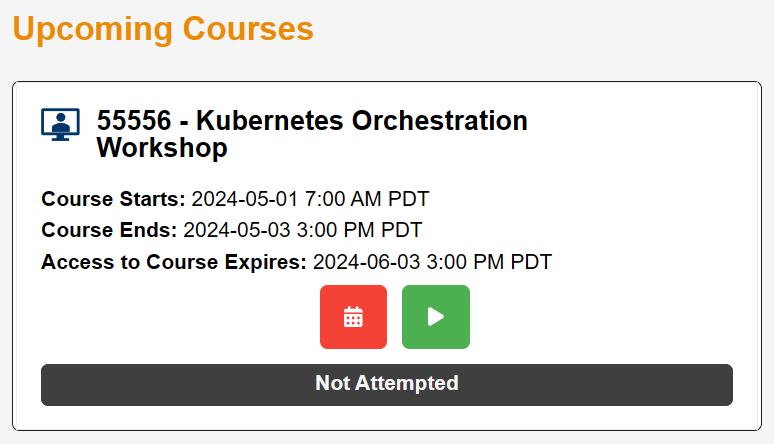Click the course number 55556
Viewport: 774px width, 444px height.
[134, 121]
